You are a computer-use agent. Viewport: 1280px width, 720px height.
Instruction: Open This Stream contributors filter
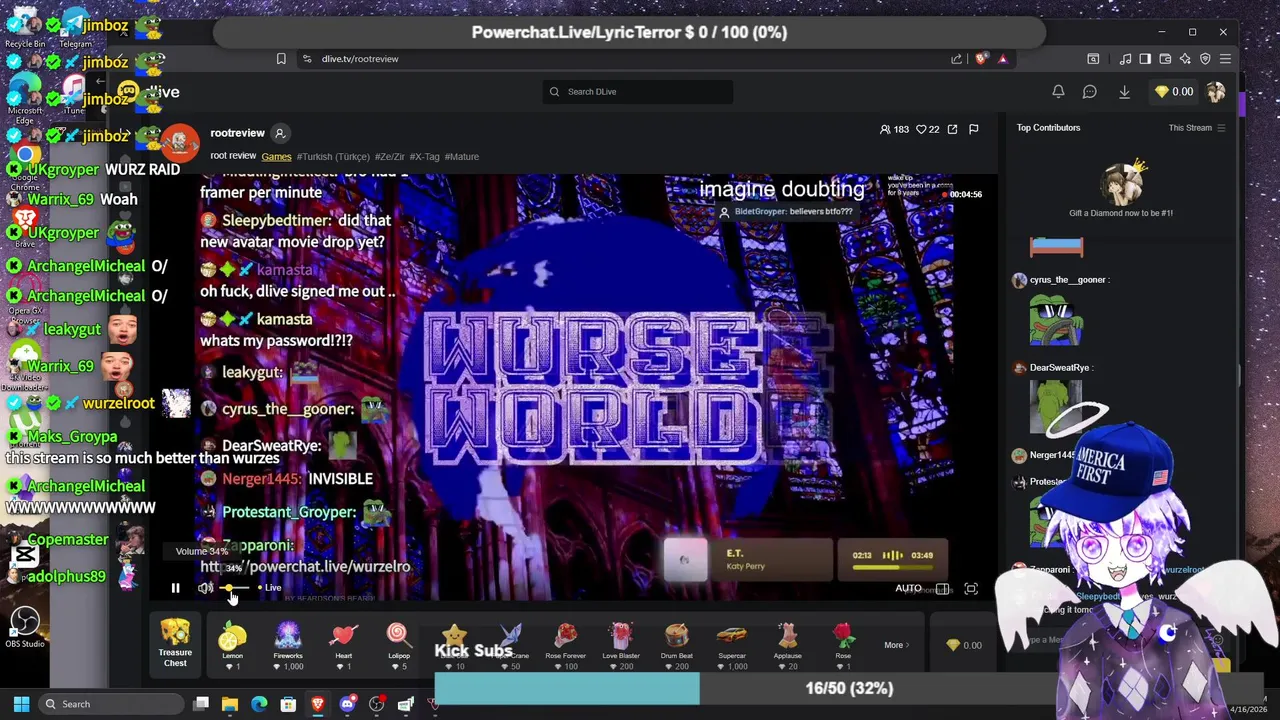tap(1197, 128)
